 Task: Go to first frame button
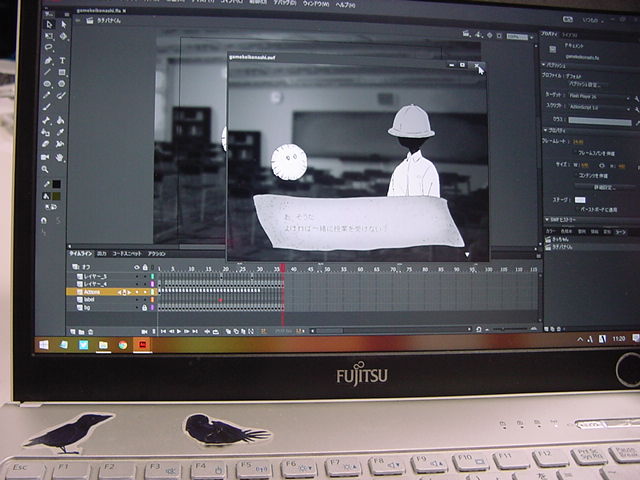(x=163, y=331)
